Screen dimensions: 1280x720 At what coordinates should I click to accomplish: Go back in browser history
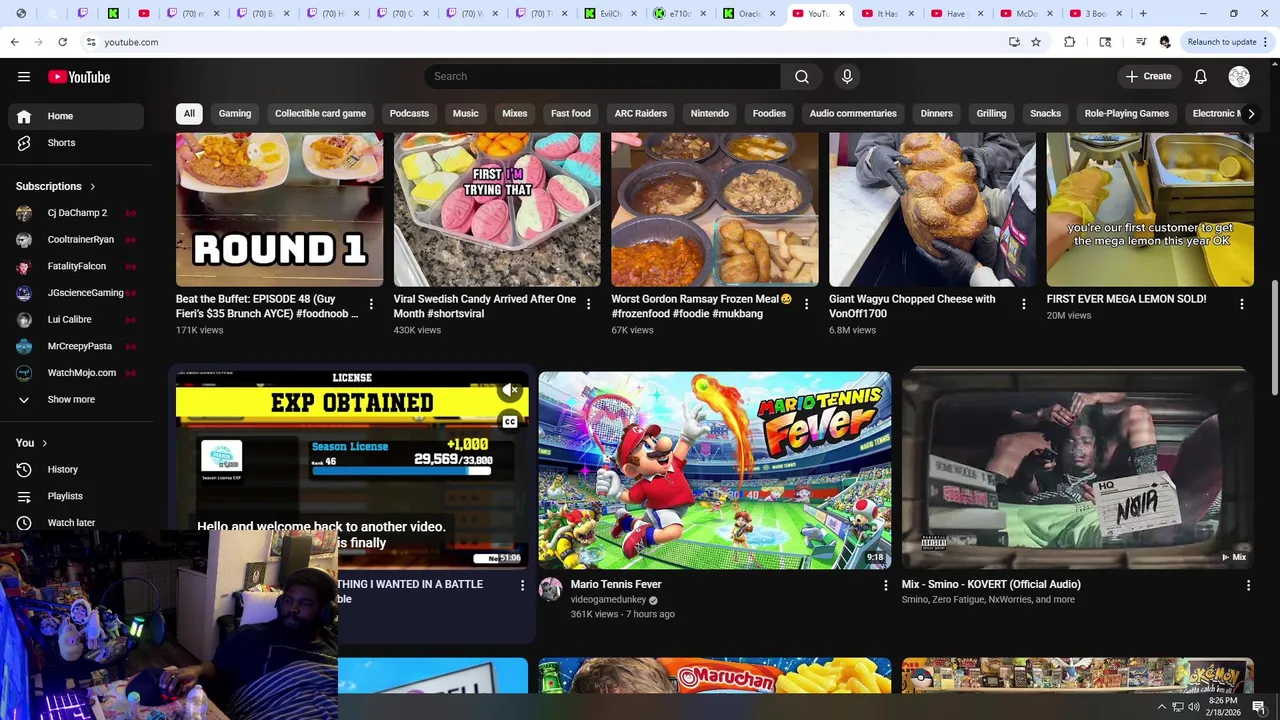[14, 42]
